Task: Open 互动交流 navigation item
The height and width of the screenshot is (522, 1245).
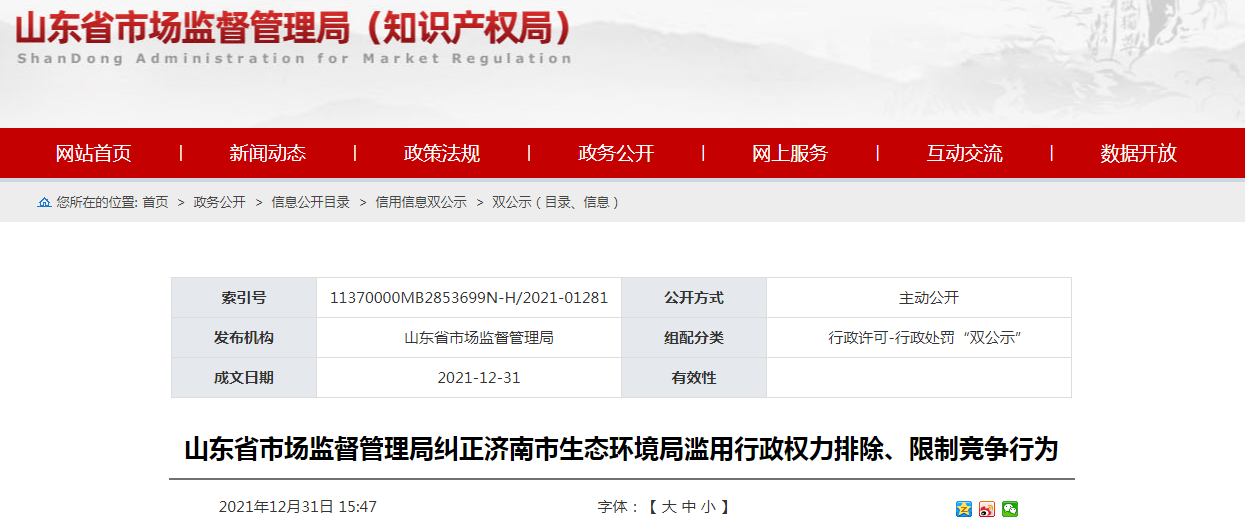Action: (x=964, y=153)
